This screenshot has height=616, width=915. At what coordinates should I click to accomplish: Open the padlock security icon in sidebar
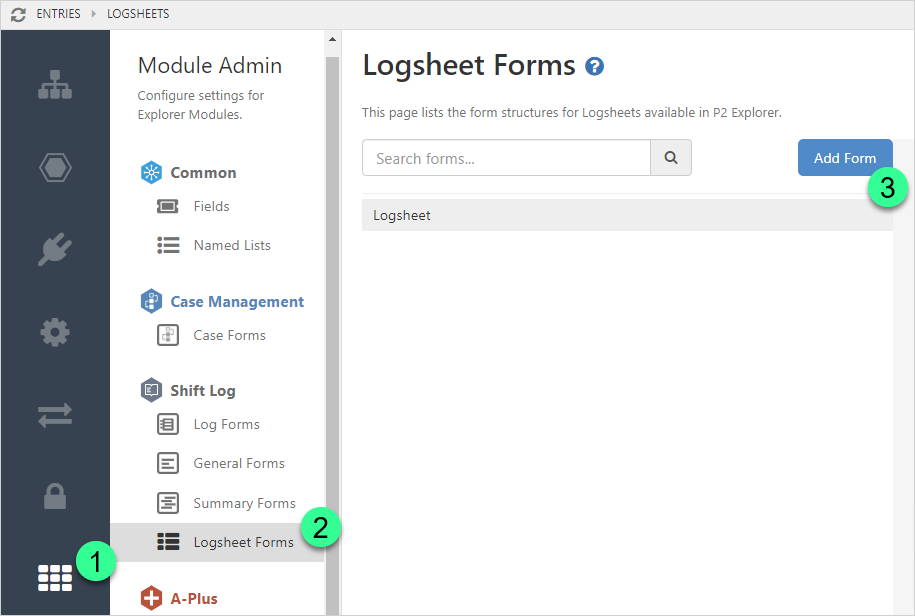pyautogui.click(x=55, y=496)
